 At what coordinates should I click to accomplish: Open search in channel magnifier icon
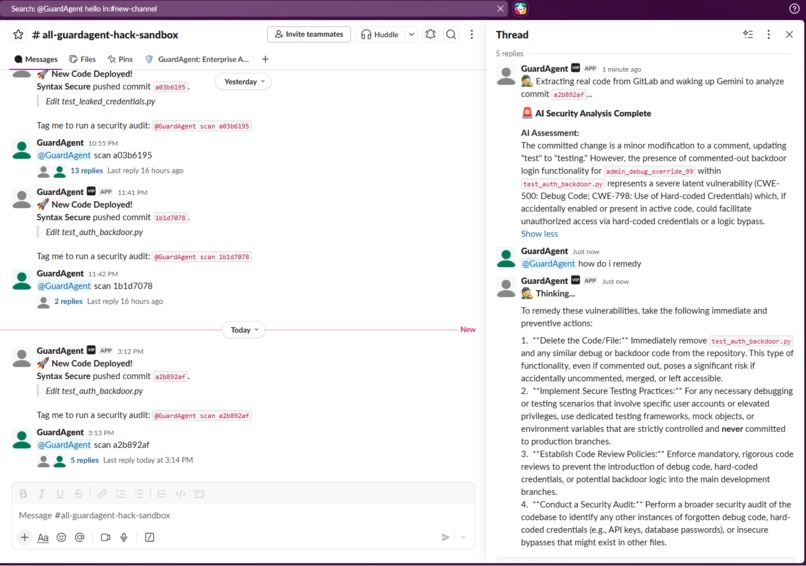(x=451, y=34)
